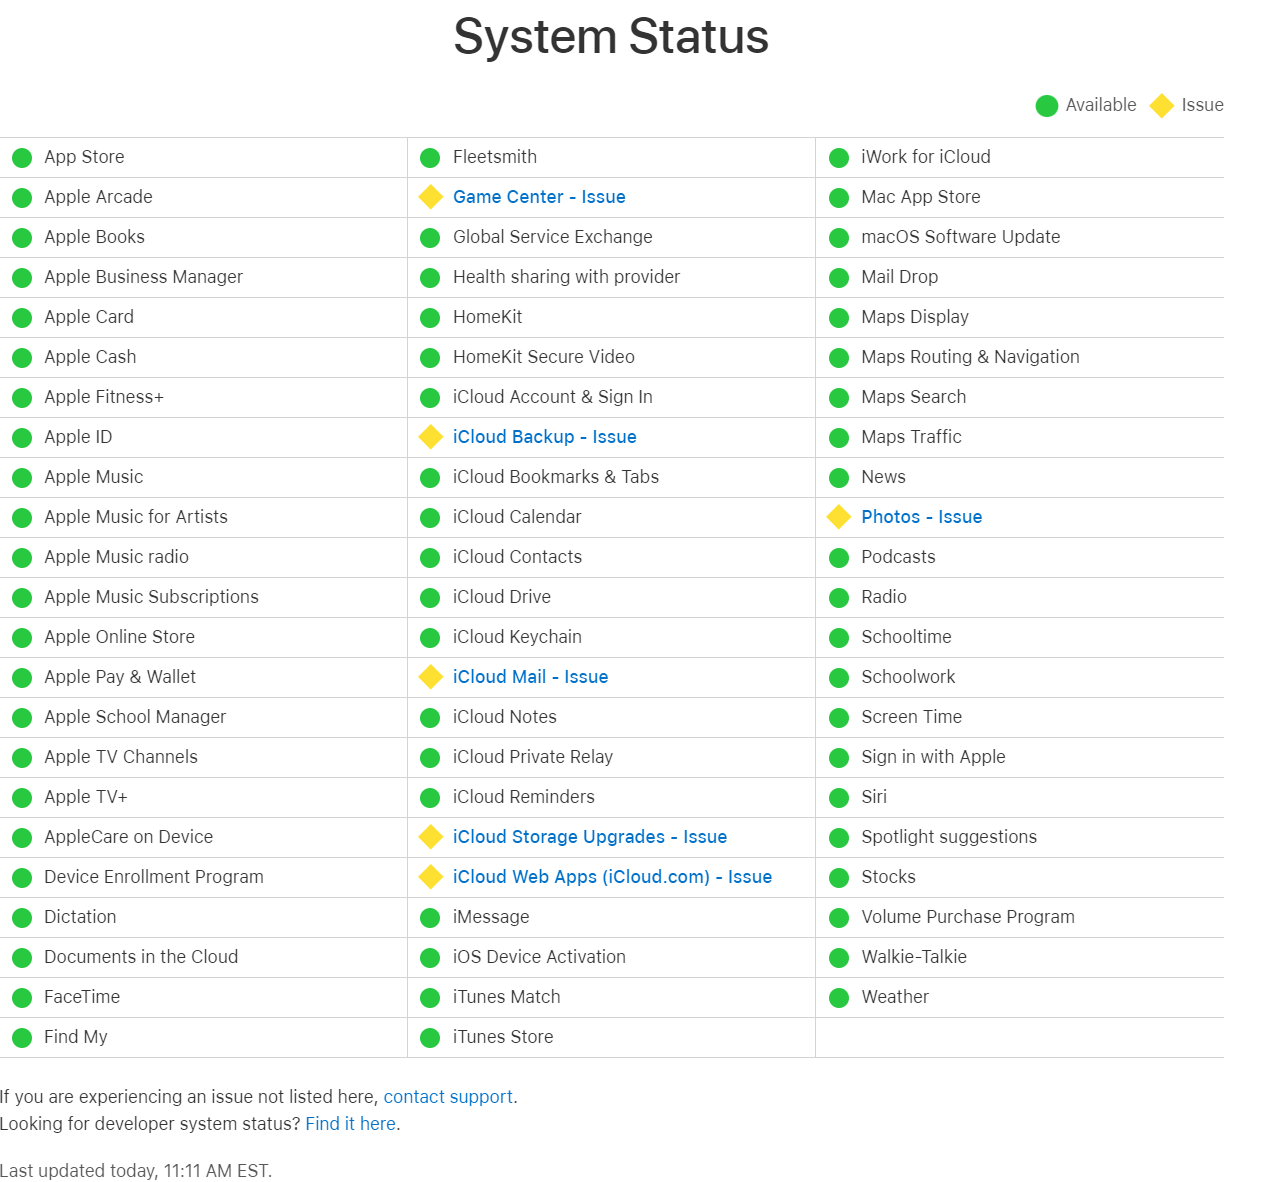Click the yellow issue icon next to iCloud Backup

click(x=430, y=437)
